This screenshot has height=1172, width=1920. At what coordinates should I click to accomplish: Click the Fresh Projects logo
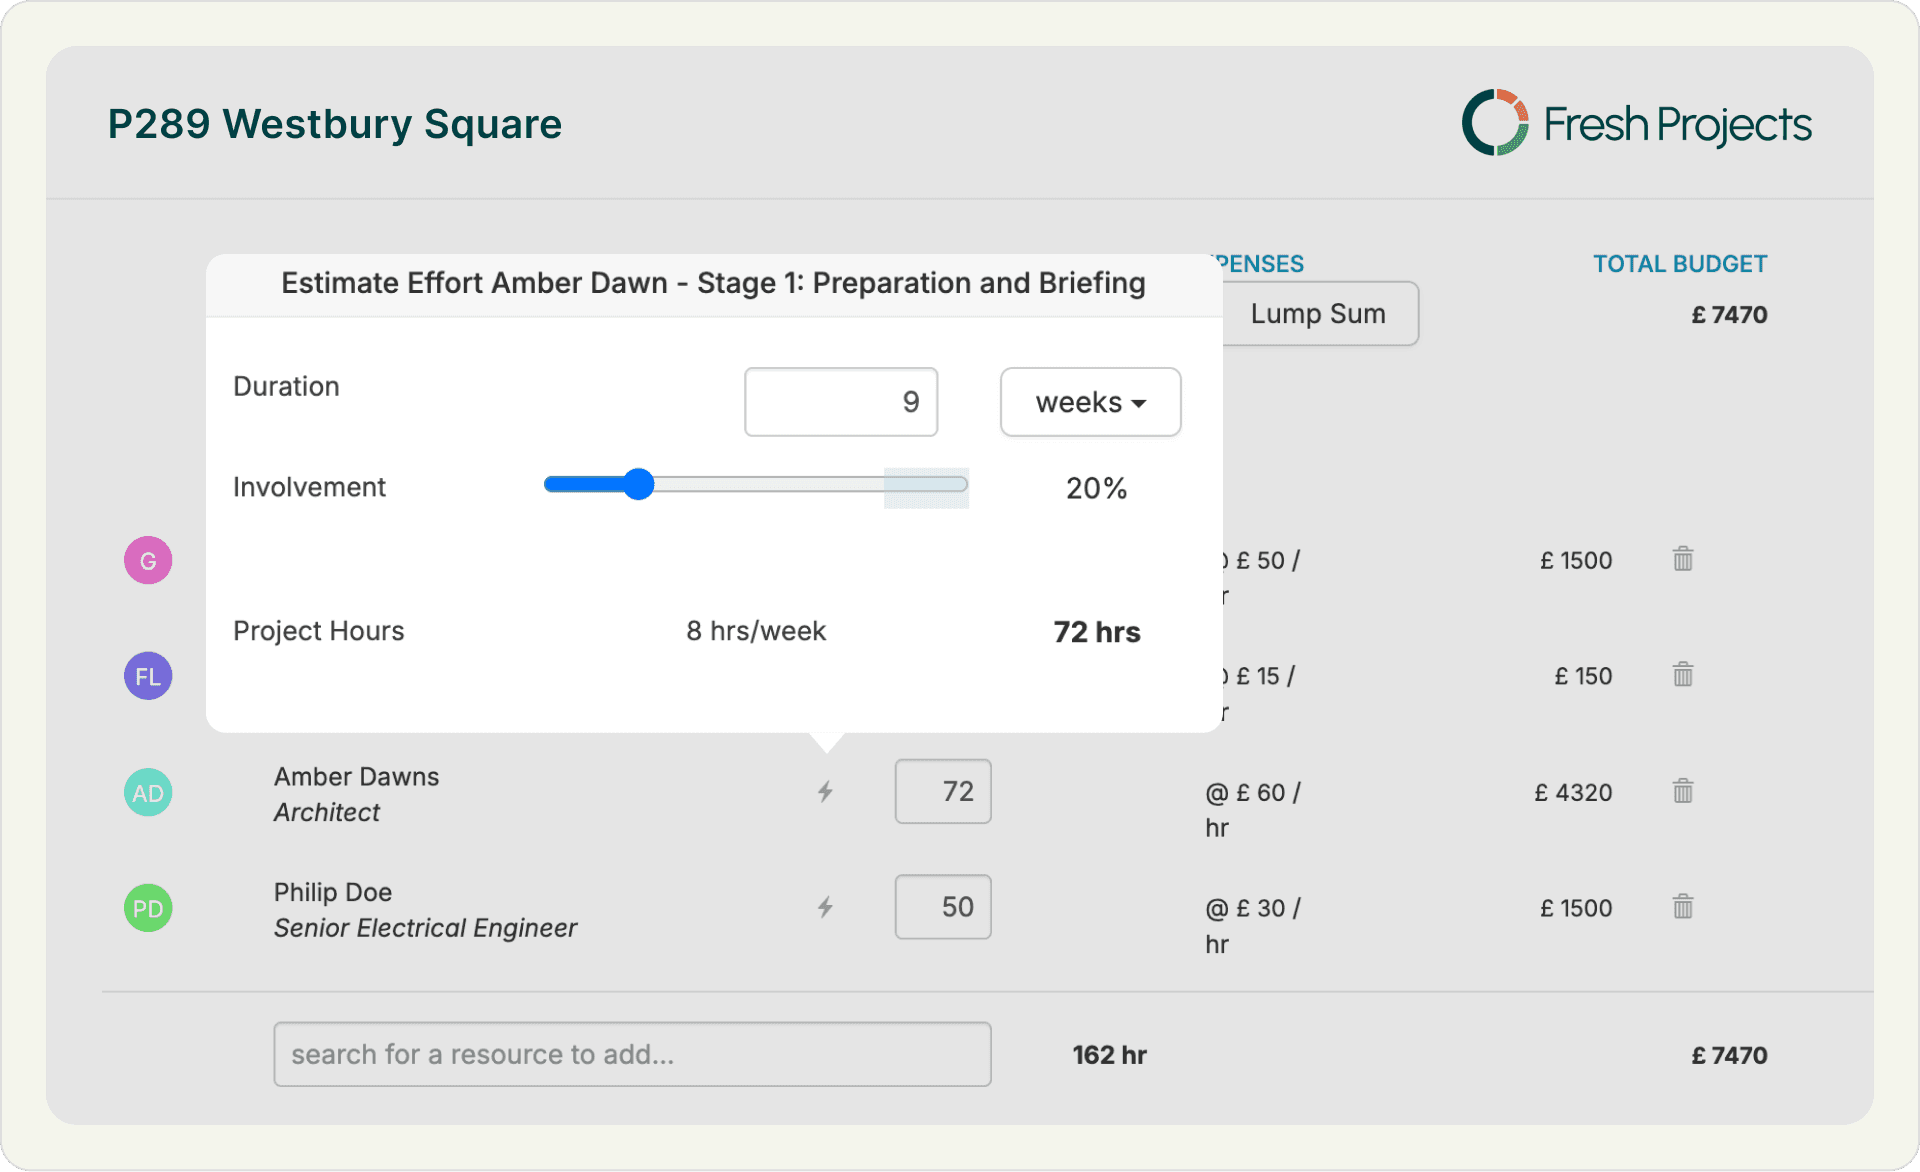point(1636,124)
